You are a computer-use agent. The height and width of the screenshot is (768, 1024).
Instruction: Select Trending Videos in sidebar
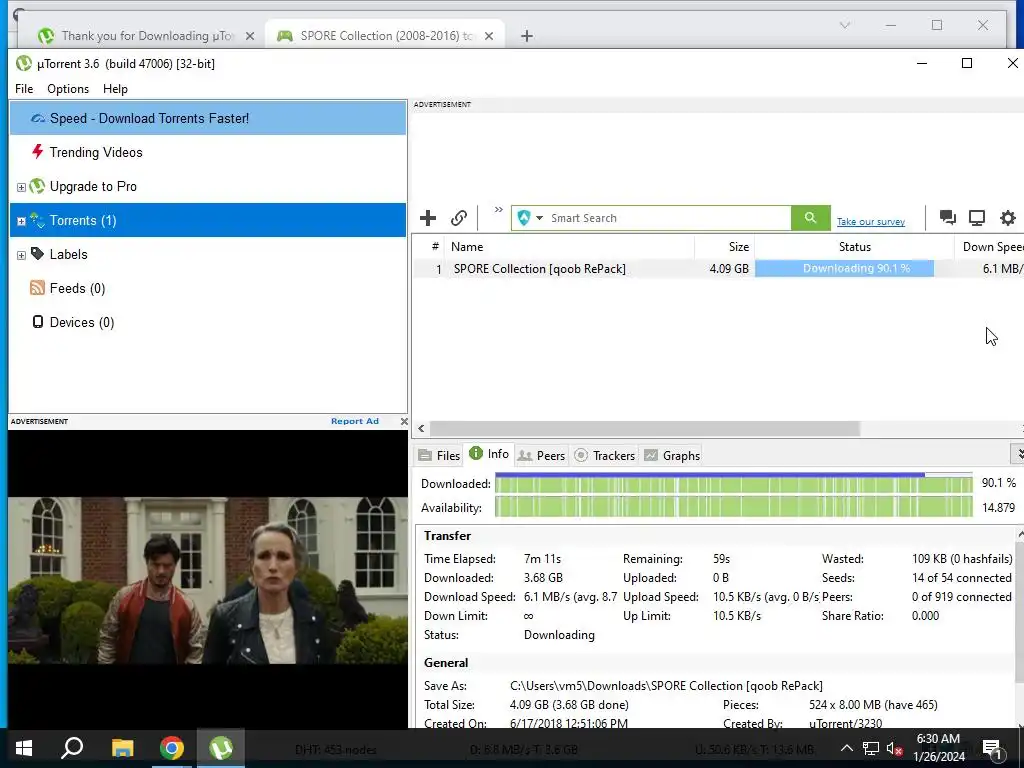pos(208,152)
